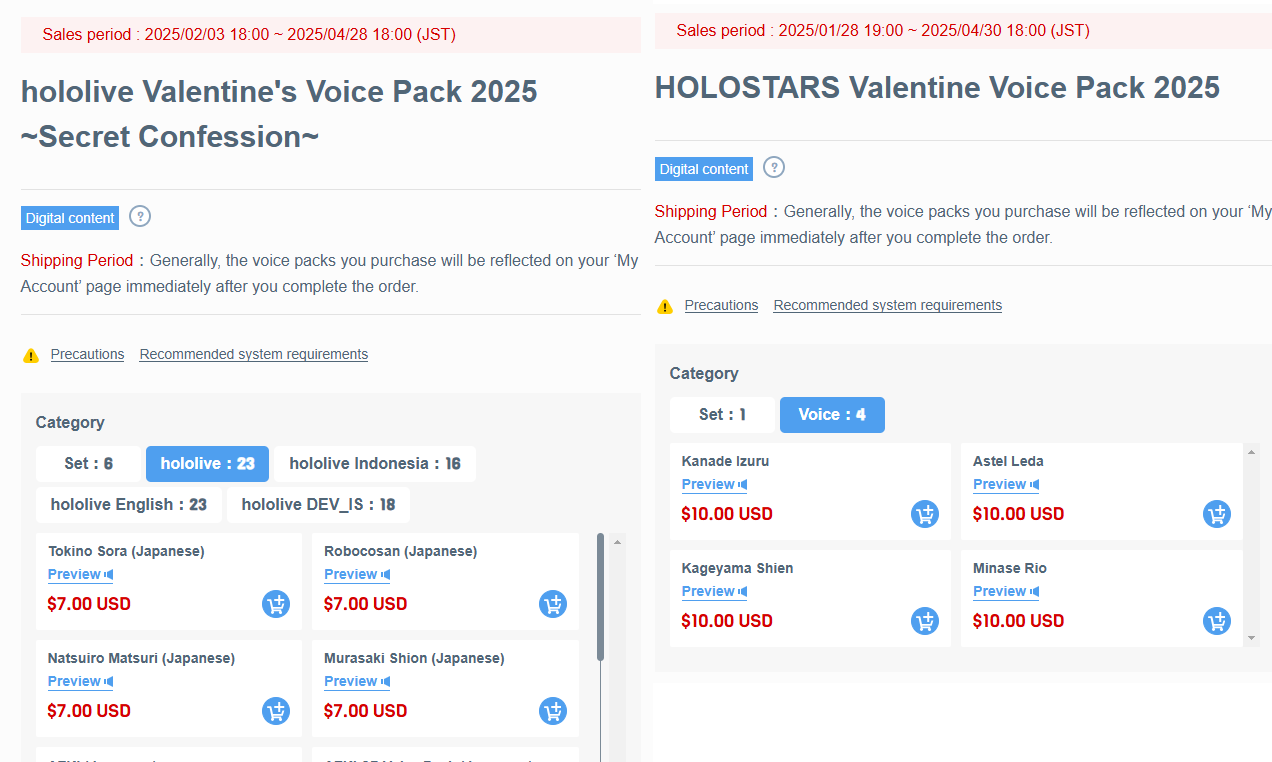Viewport: 1272px width, 762px height.
Task: Click hololive product list scrollbar thumb
Action: click(600, 596)
